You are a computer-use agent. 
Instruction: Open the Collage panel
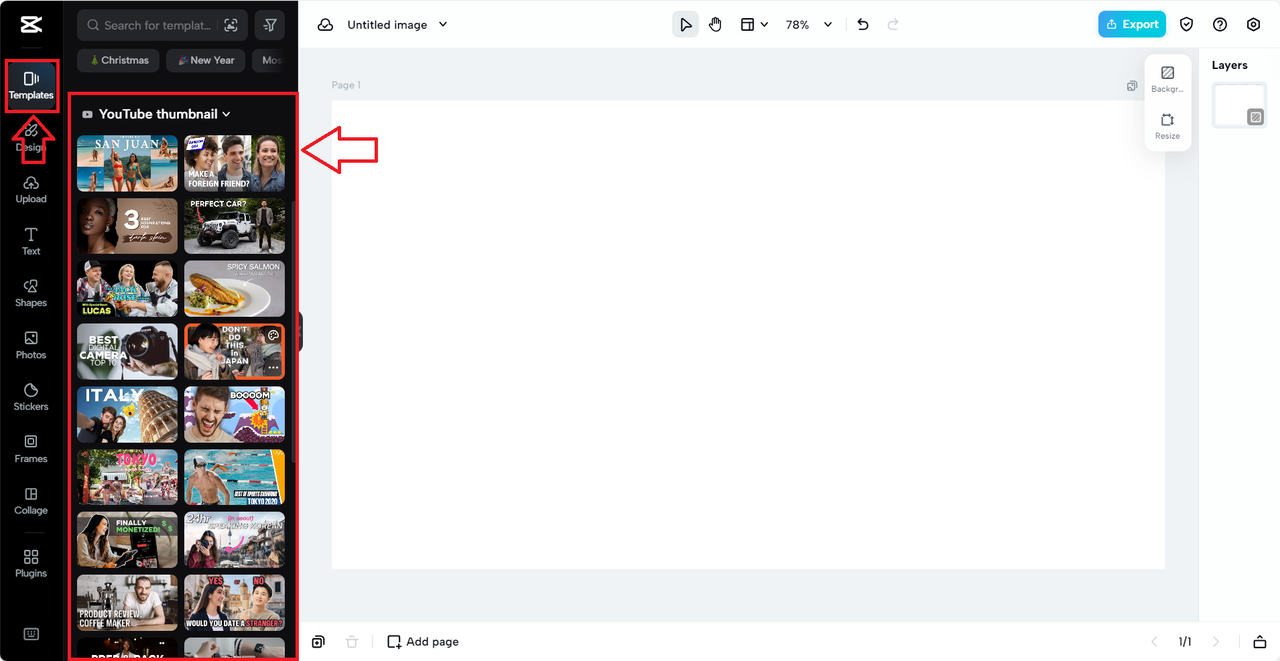click(31, 501)
